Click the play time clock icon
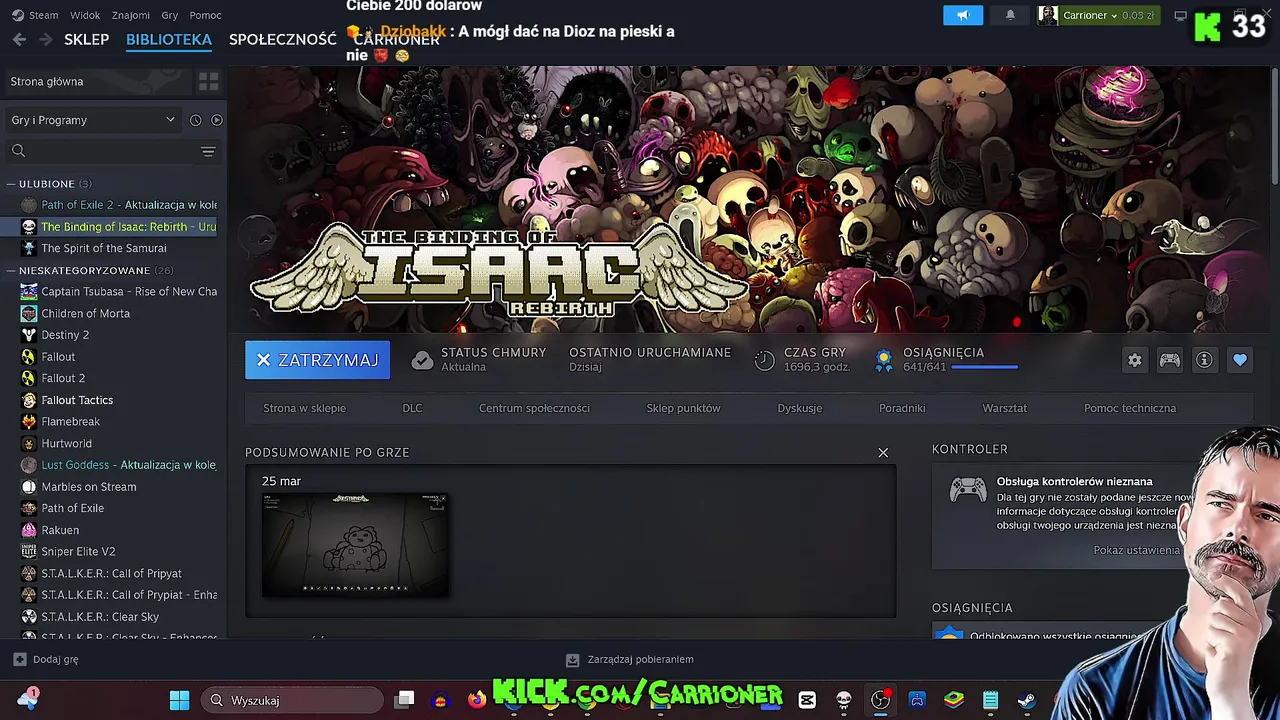 tap(765, 360)
